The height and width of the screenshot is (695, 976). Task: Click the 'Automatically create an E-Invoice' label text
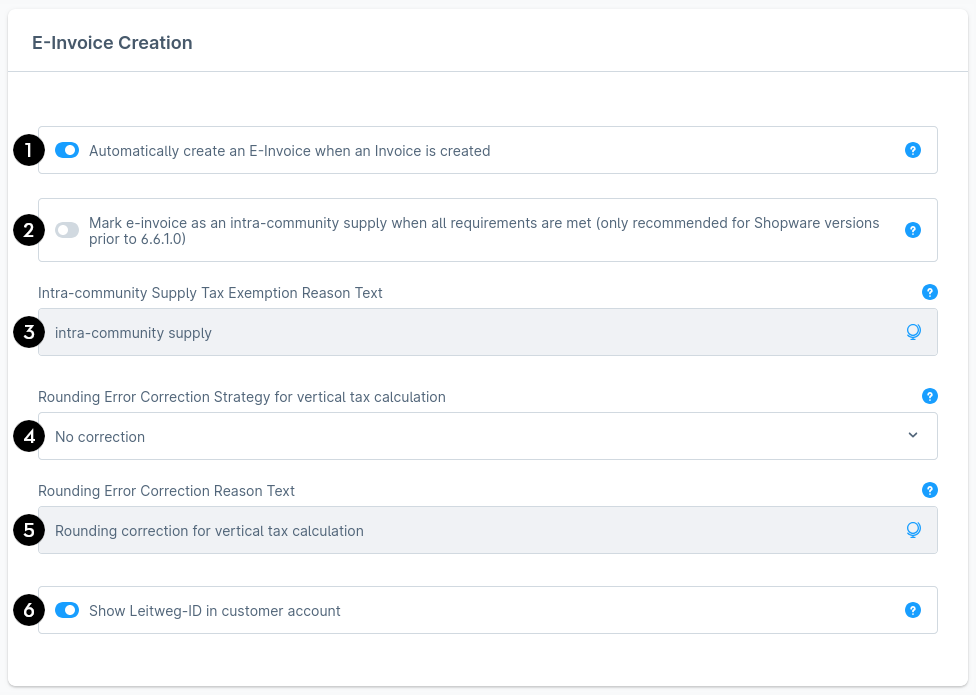[x=289, y=151]
